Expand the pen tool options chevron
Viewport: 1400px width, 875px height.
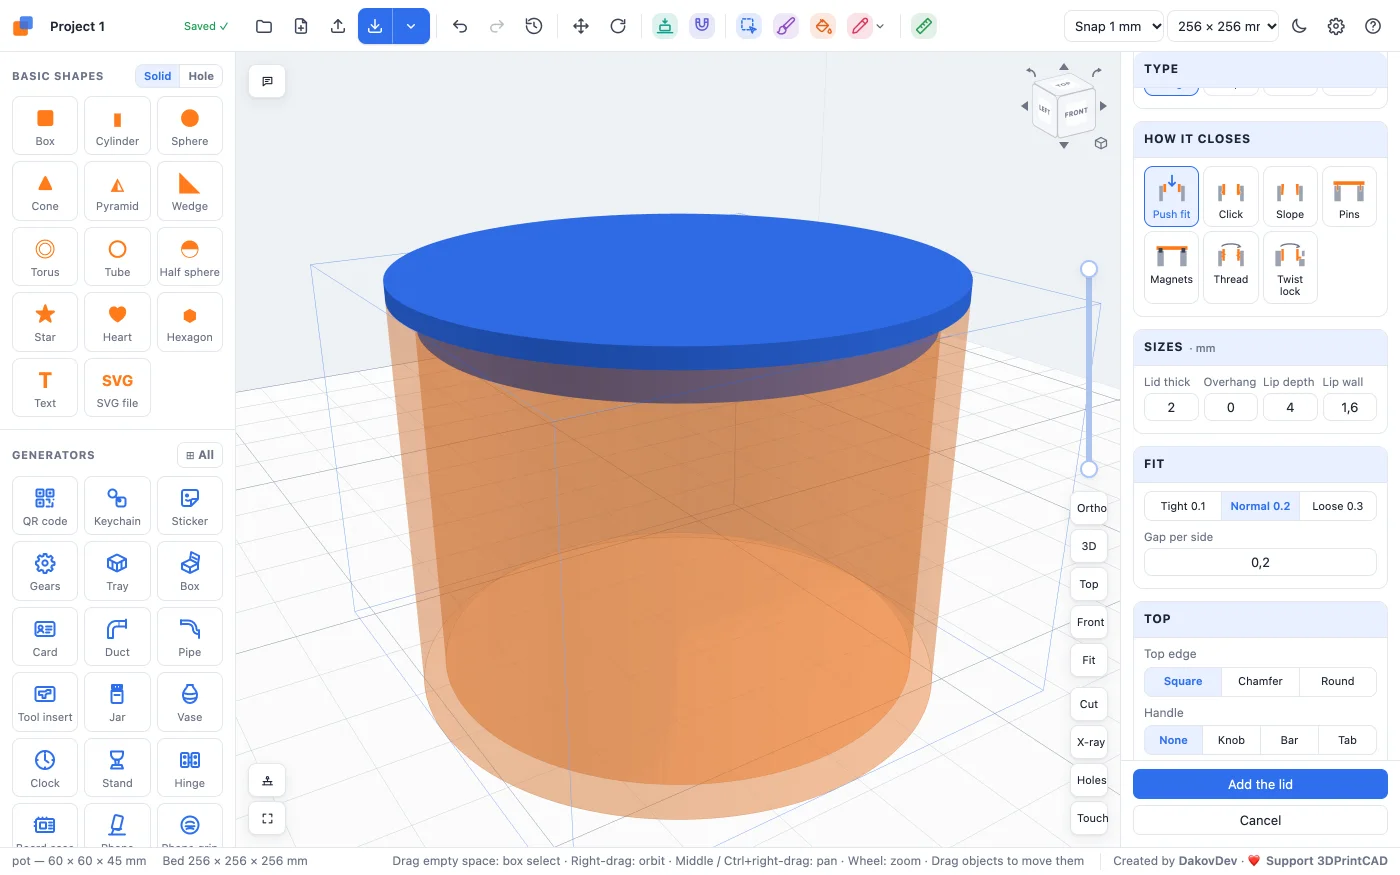coord(880,27)
